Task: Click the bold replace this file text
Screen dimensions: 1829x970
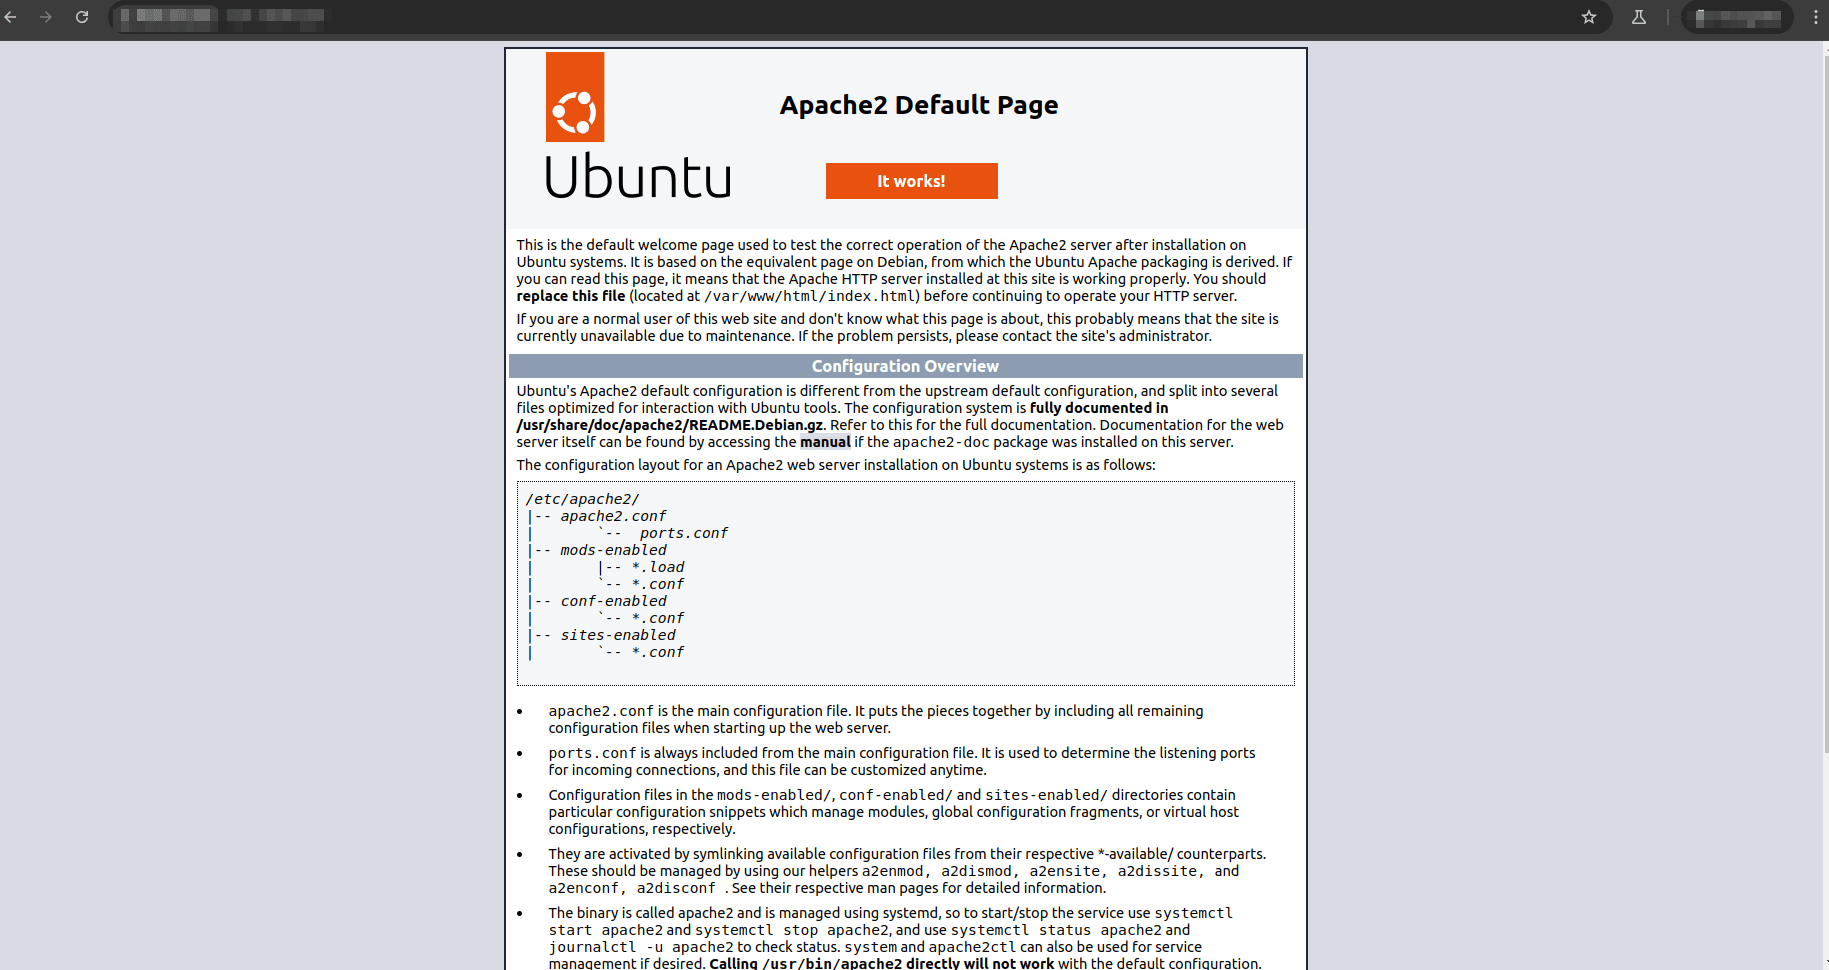Action: [570, 296]
